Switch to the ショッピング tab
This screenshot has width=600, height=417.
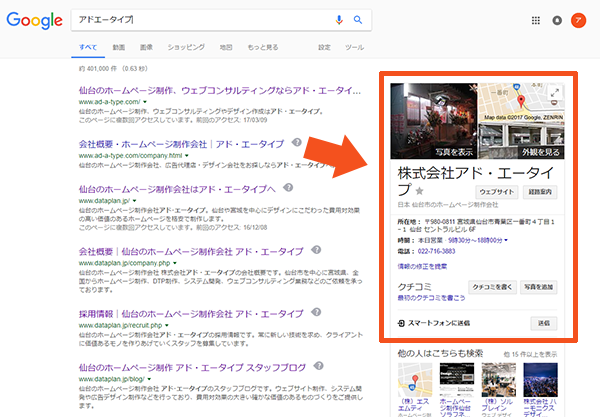tap(186, 47)
